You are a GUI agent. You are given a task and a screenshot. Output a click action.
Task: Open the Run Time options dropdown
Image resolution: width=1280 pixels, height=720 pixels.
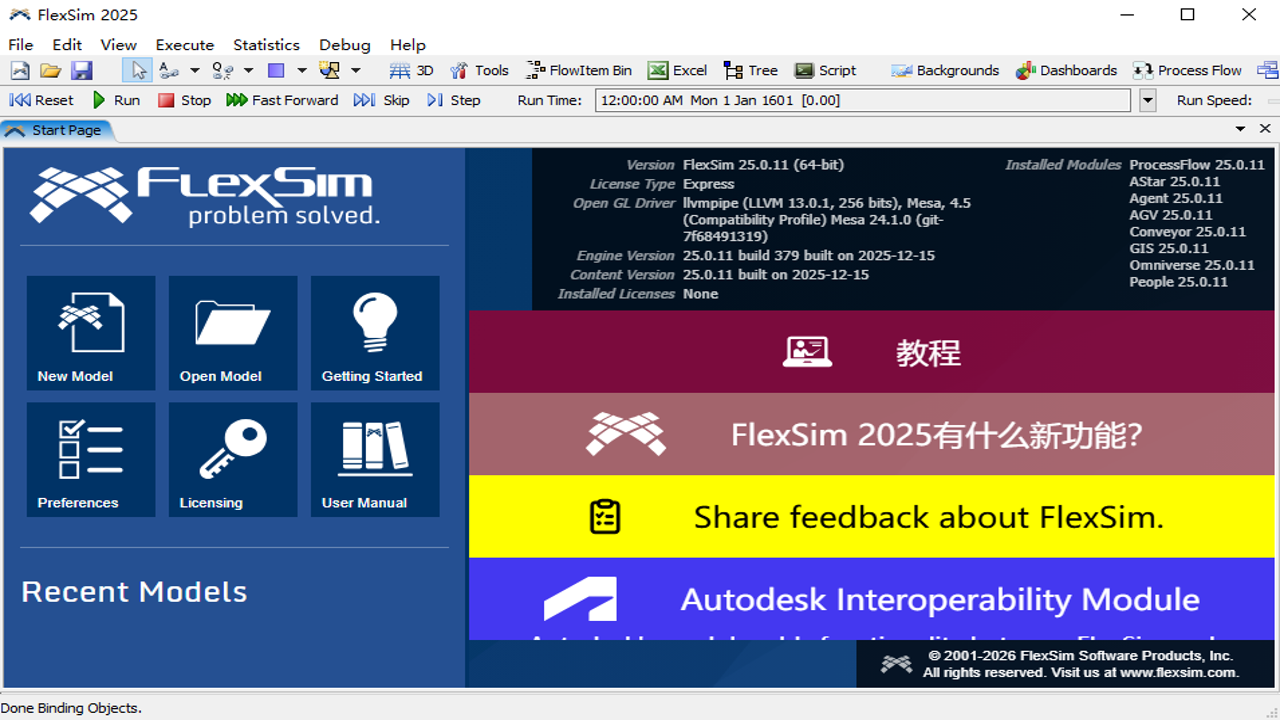(1148, 100)
